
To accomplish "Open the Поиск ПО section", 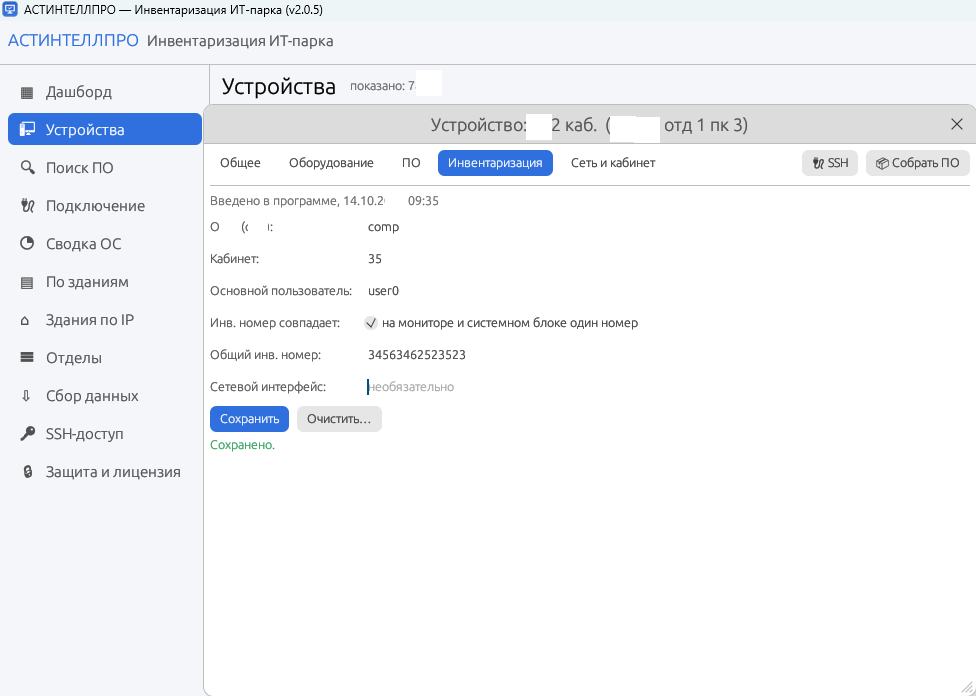I will click(105, 168).
